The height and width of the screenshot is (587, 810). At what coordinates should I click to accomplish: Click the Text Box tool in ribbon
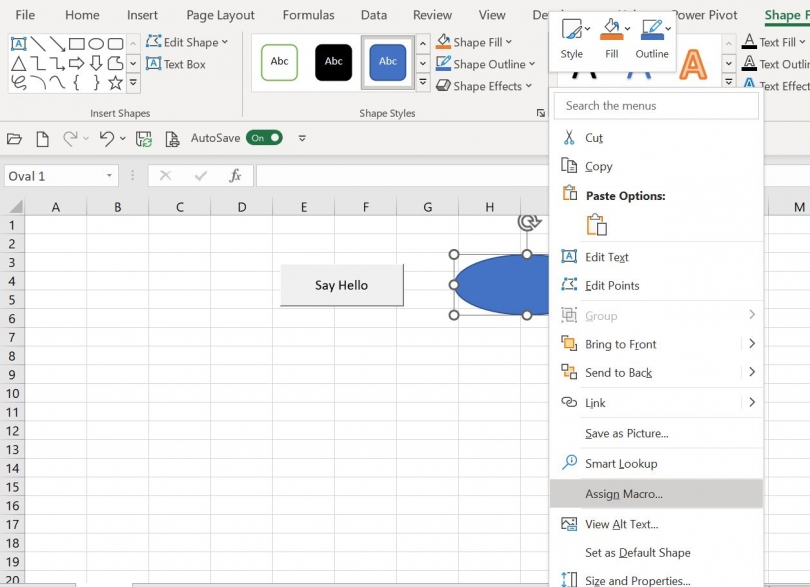click(x=176, y=64)
